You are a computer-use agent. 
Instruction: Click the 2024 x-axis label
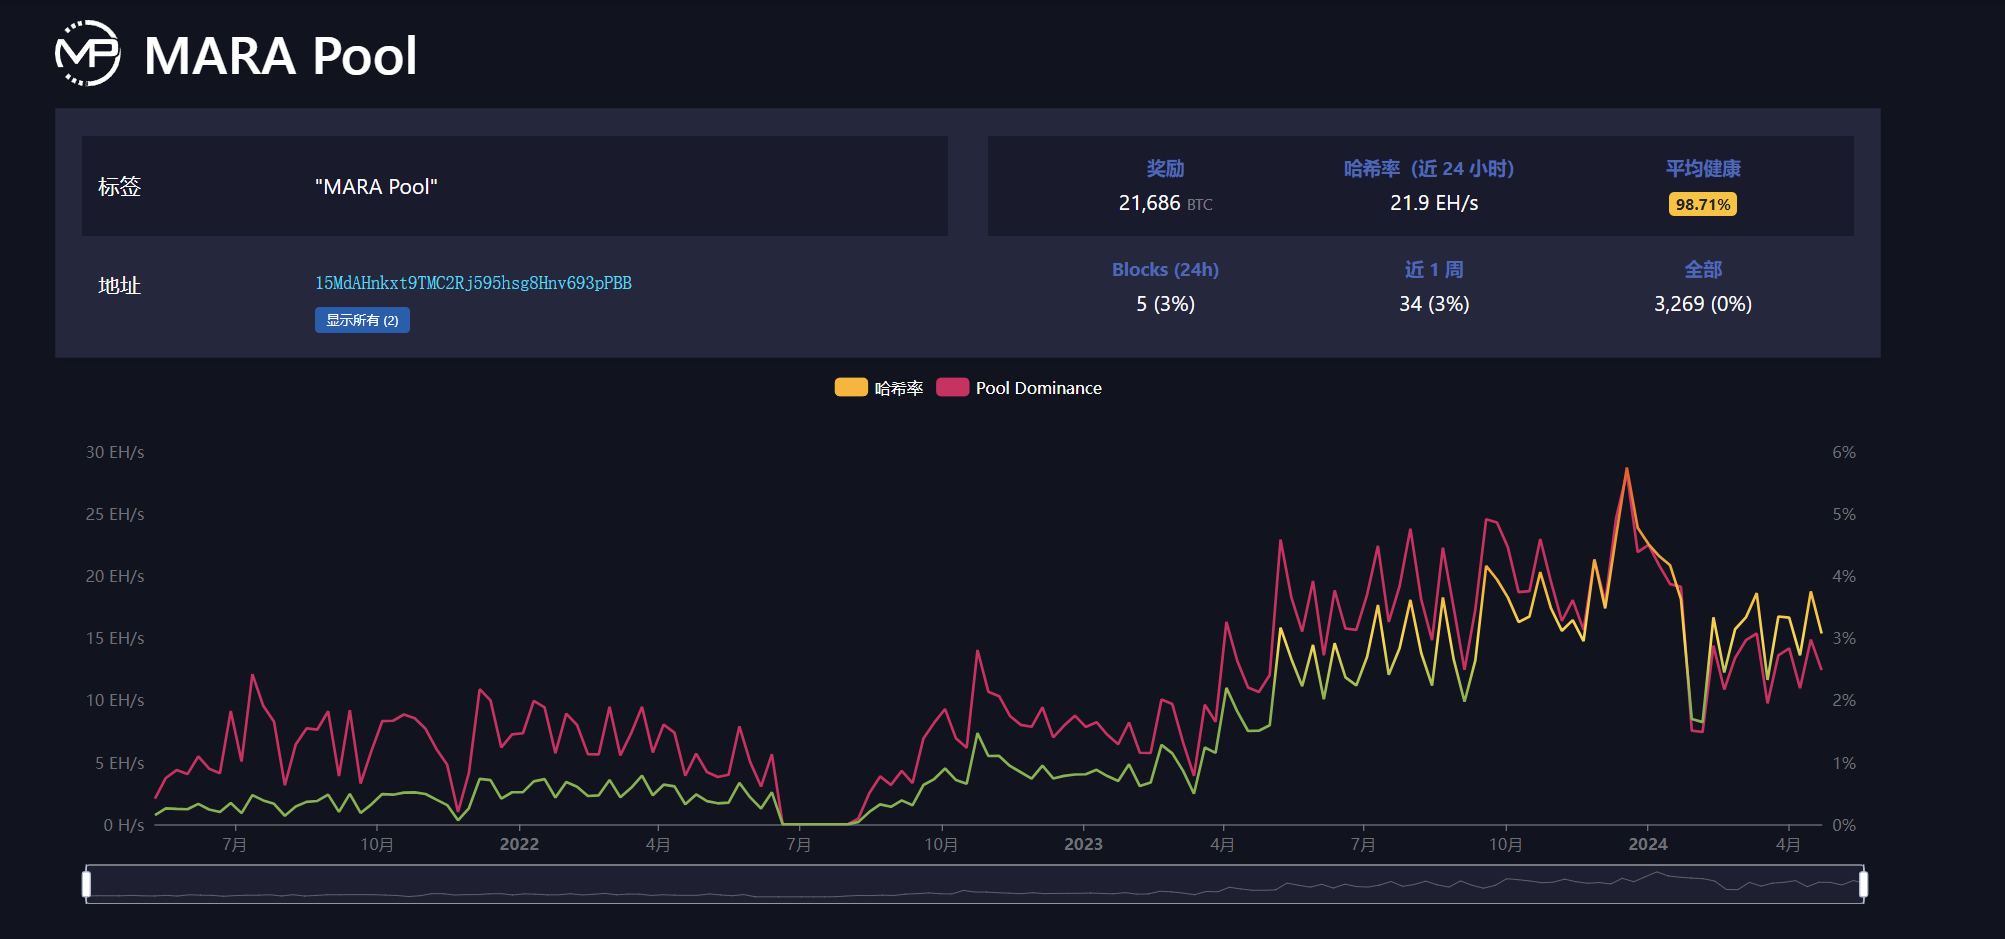point(1647,844)
